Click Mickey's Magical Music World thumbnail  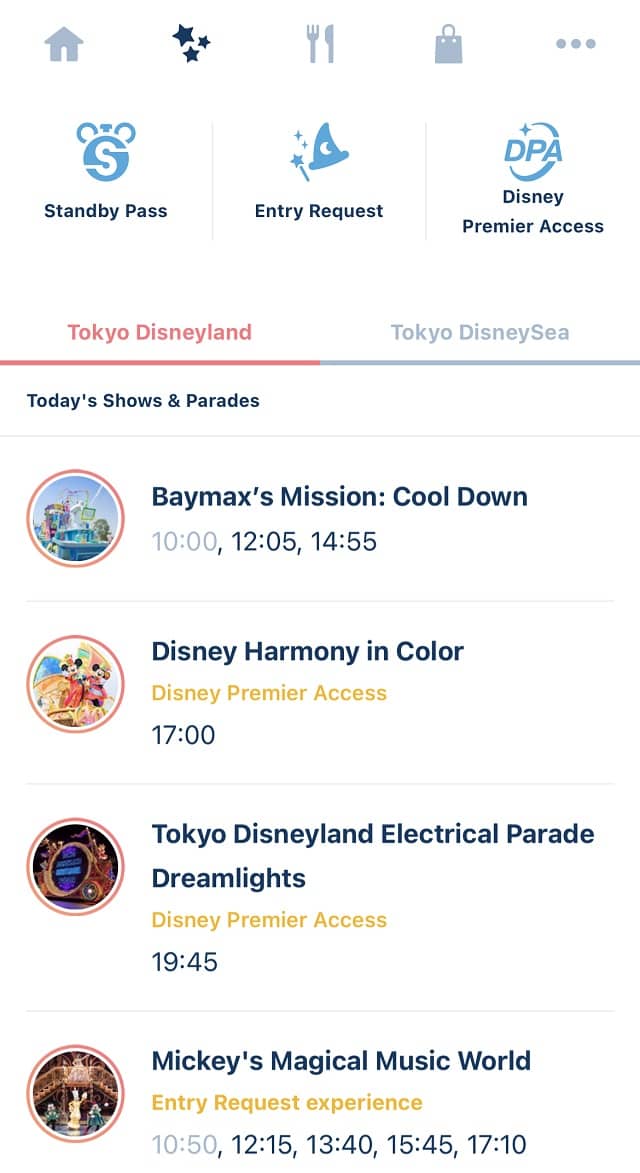(x=76, y=1093)
